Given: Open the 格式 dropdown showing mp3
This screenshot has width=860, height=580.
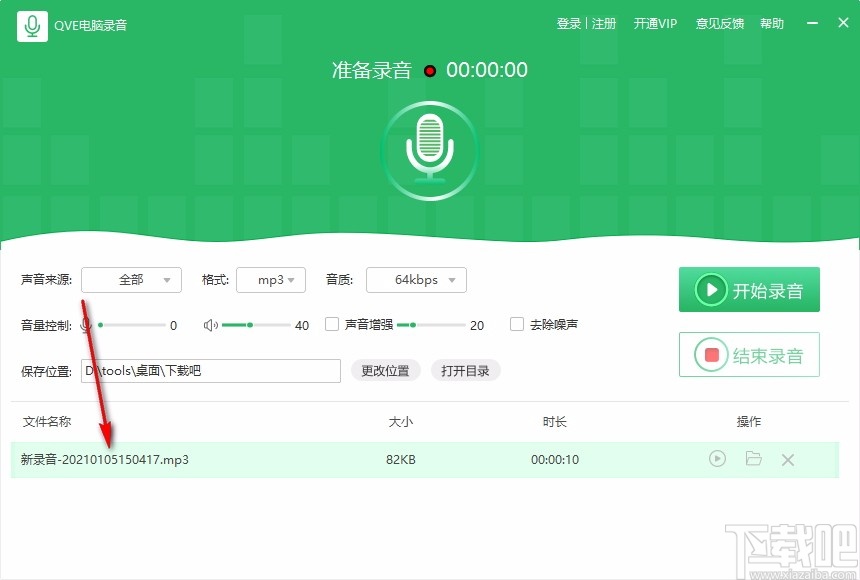Looking at the screenshot, I should click(x=271, y=280).
